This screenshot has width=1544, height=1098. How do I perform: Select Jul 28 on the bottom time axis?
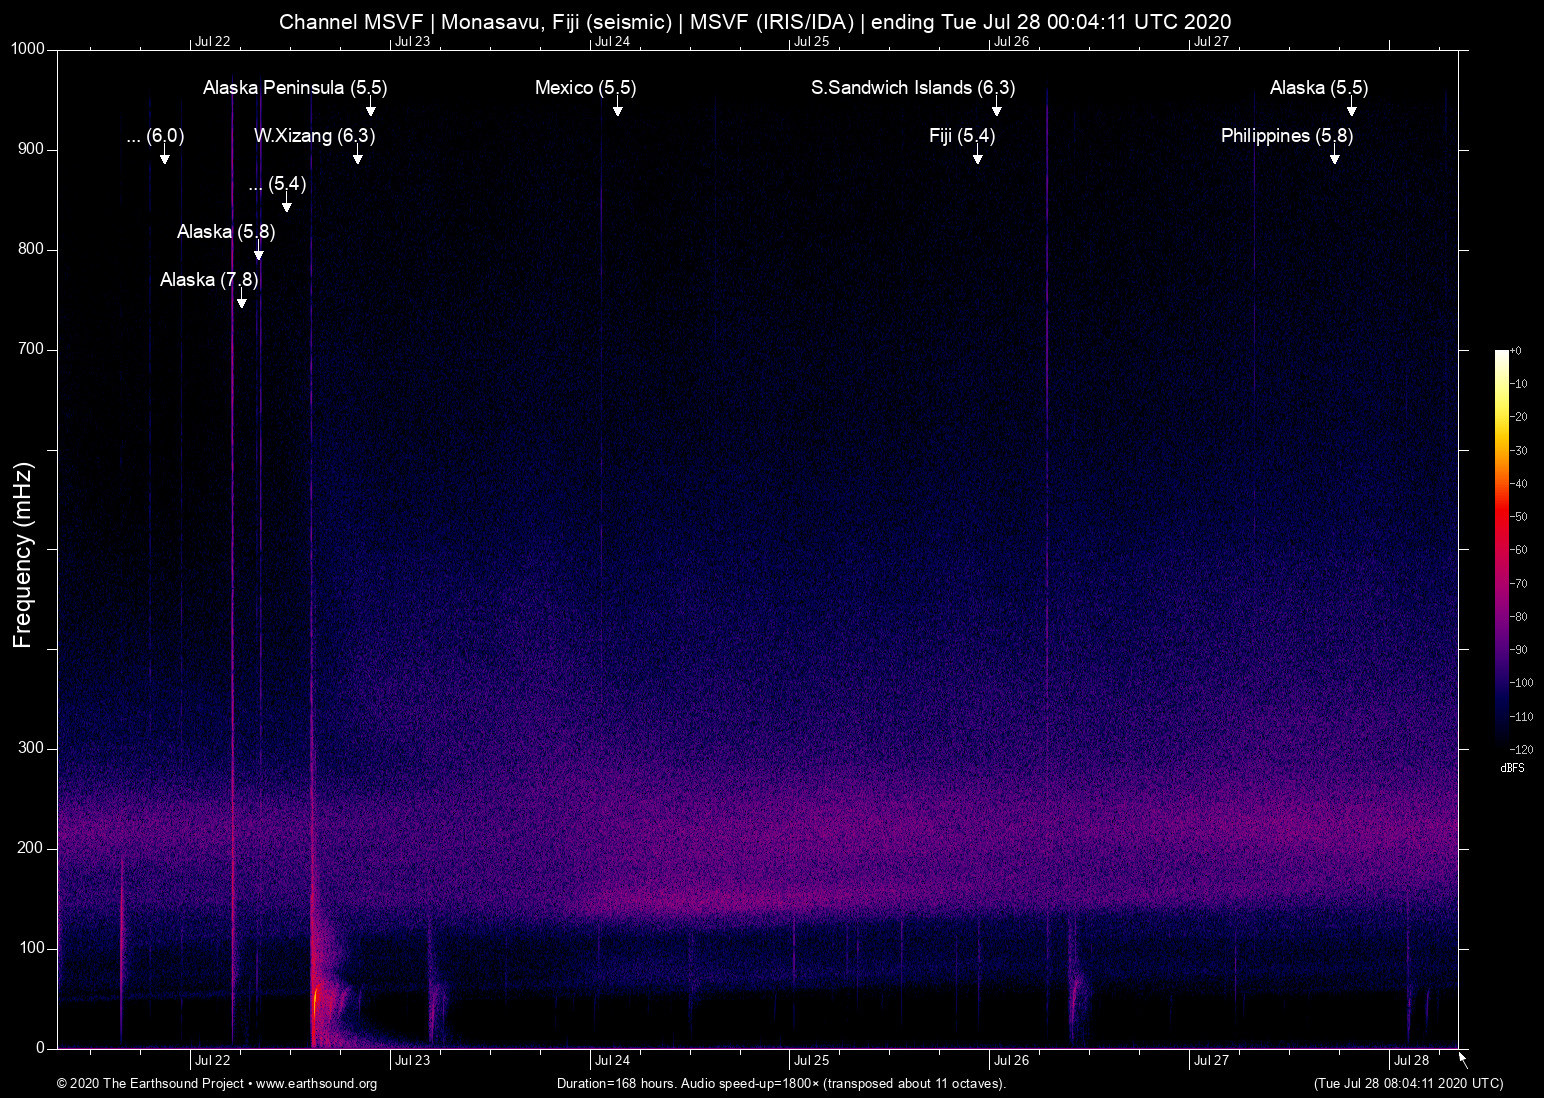point(1411,1061)
